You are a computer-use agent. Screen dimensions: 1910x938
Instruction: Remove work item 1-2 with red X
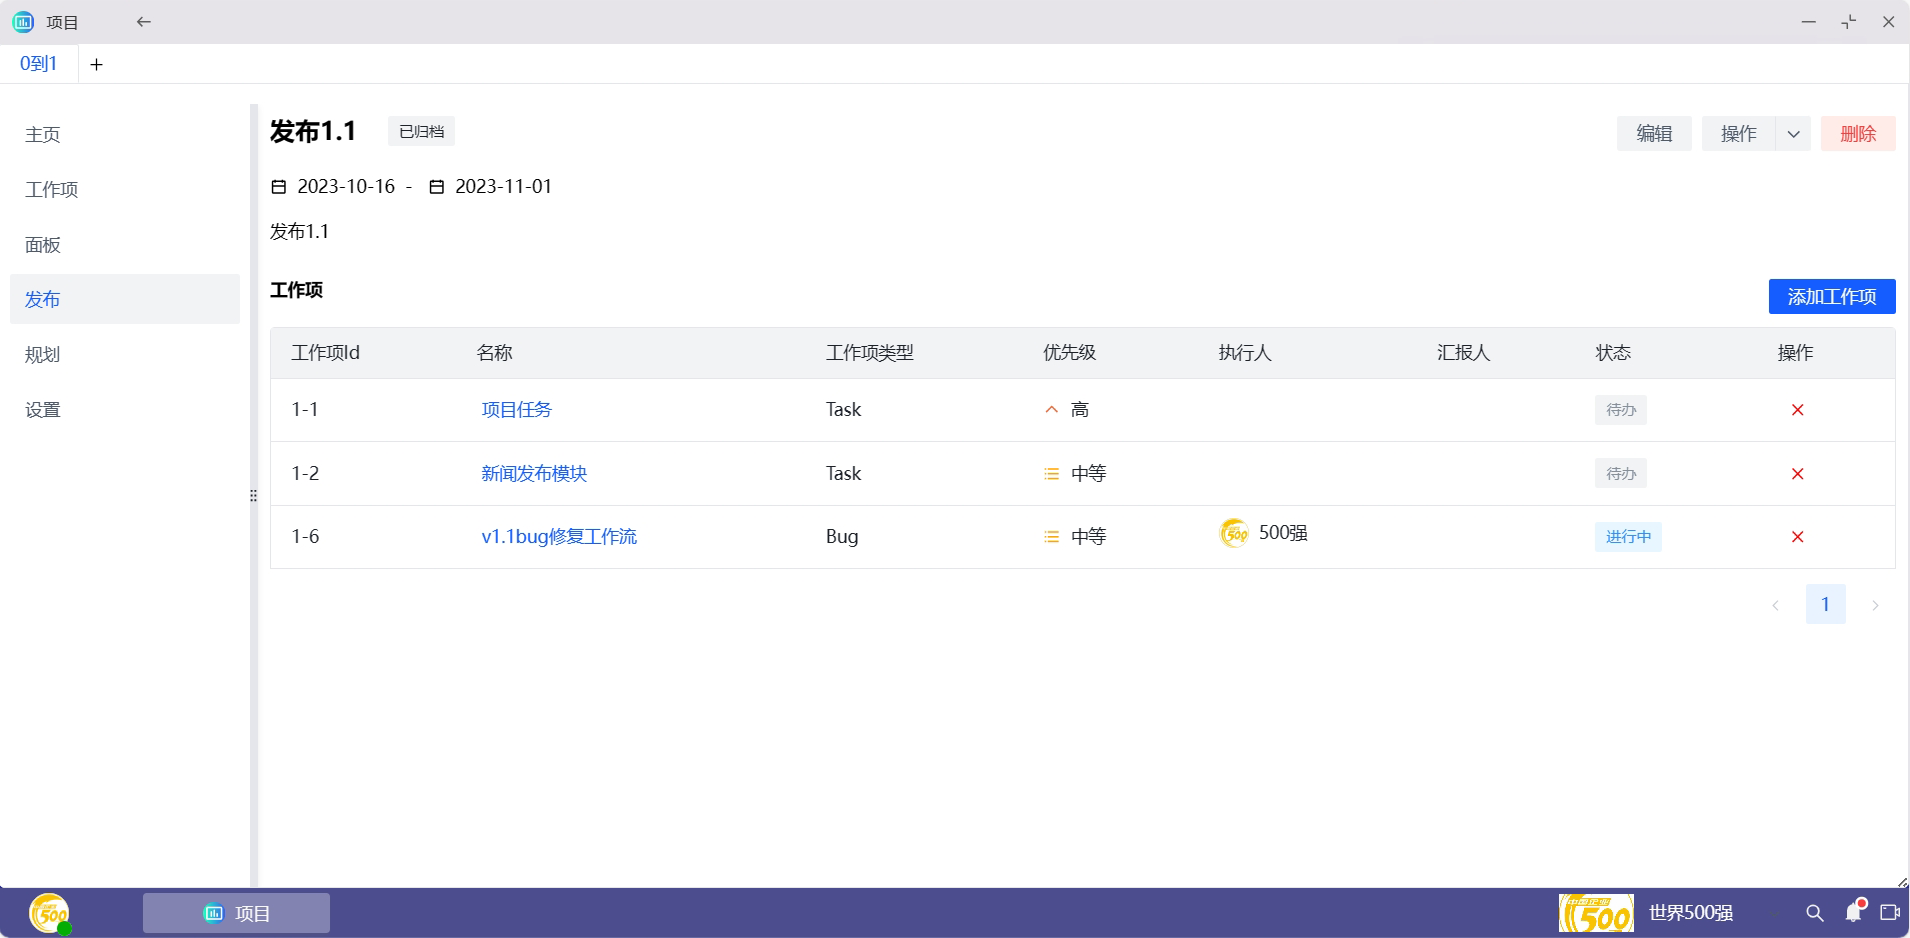click(x=1797, y=474)
